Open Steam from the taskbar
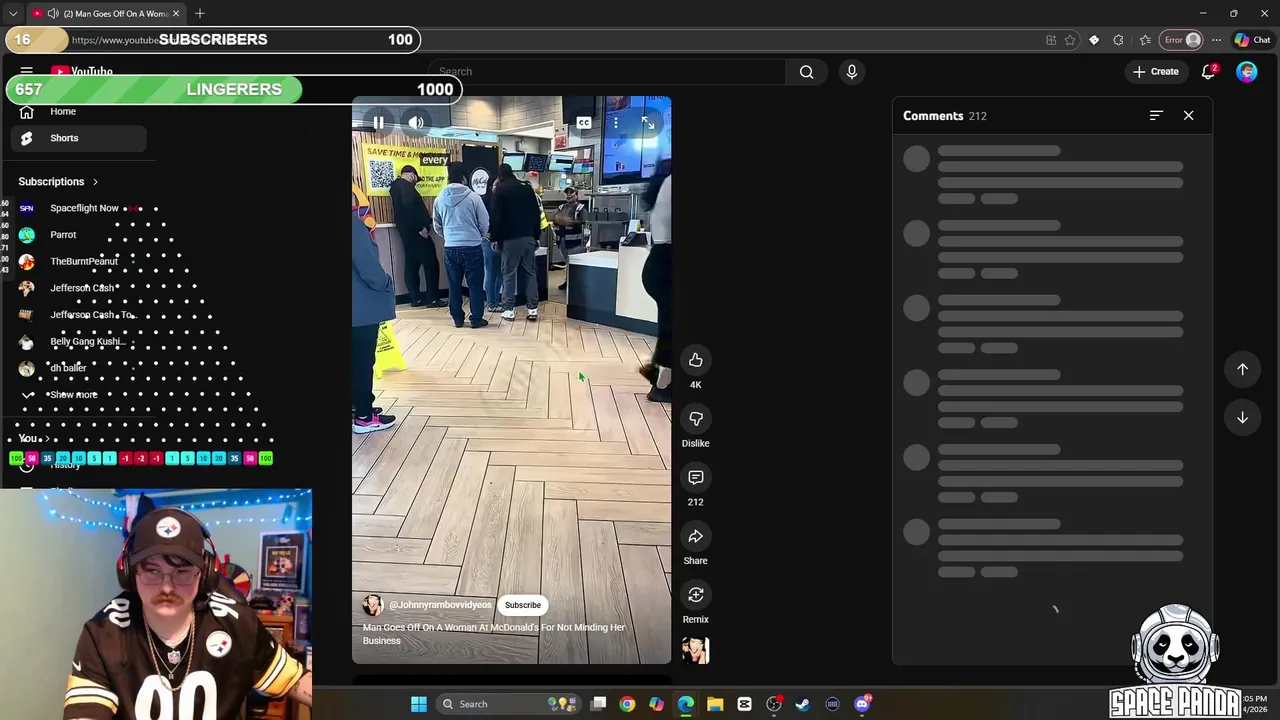 802,704
